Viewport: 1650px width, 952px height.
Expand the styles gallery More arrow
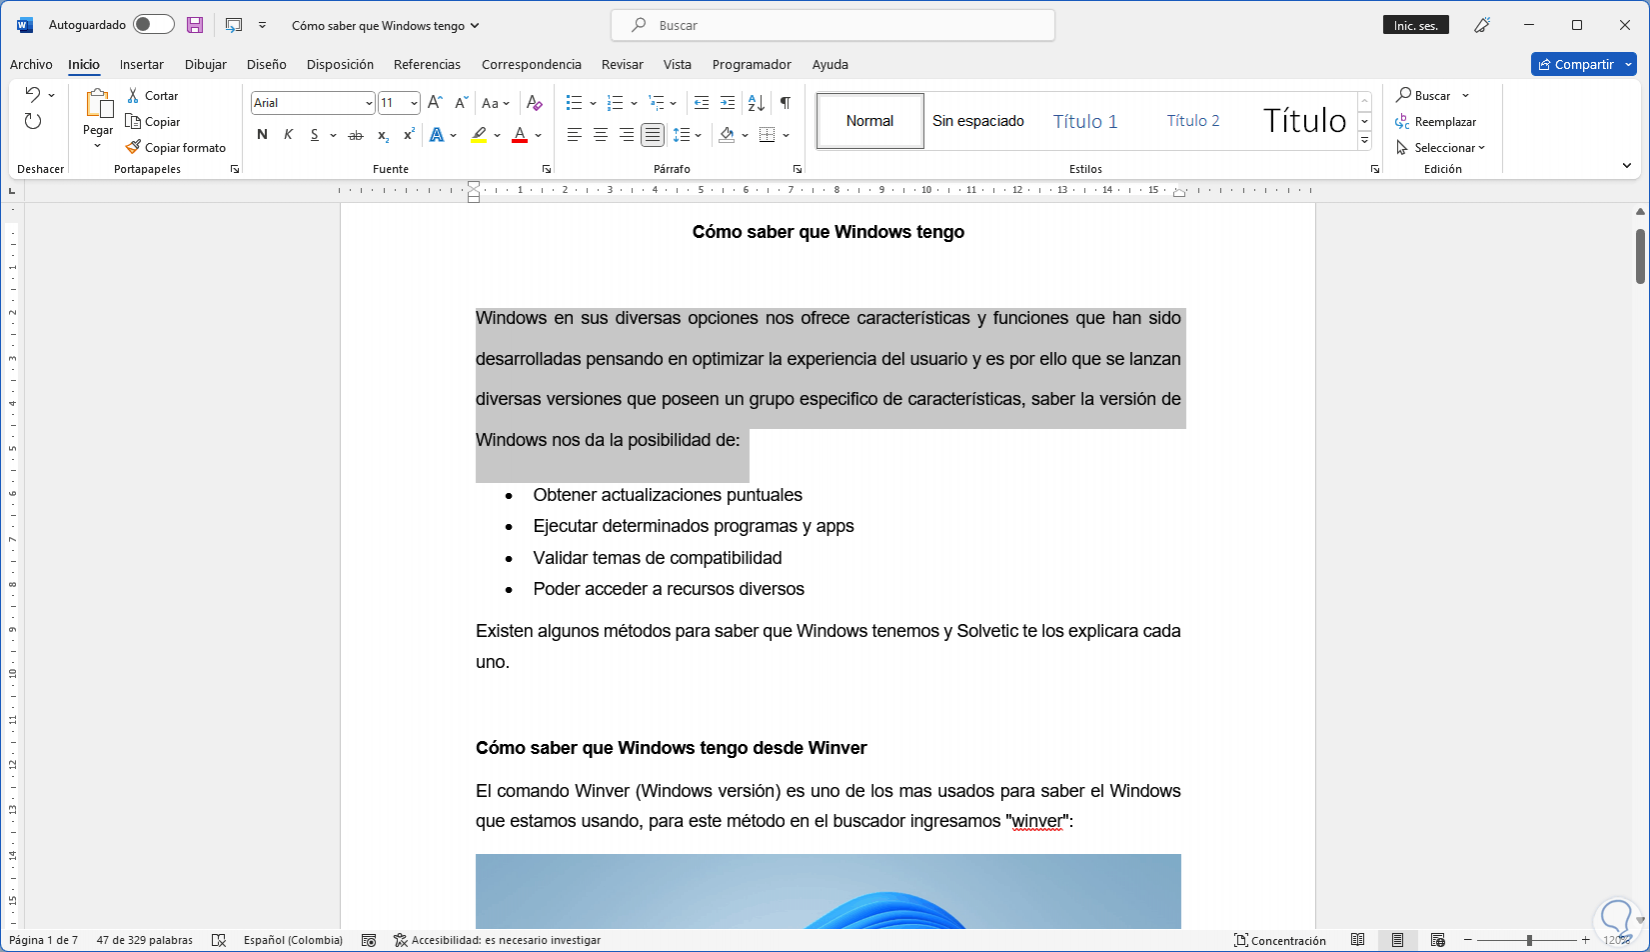(1365, 141)
